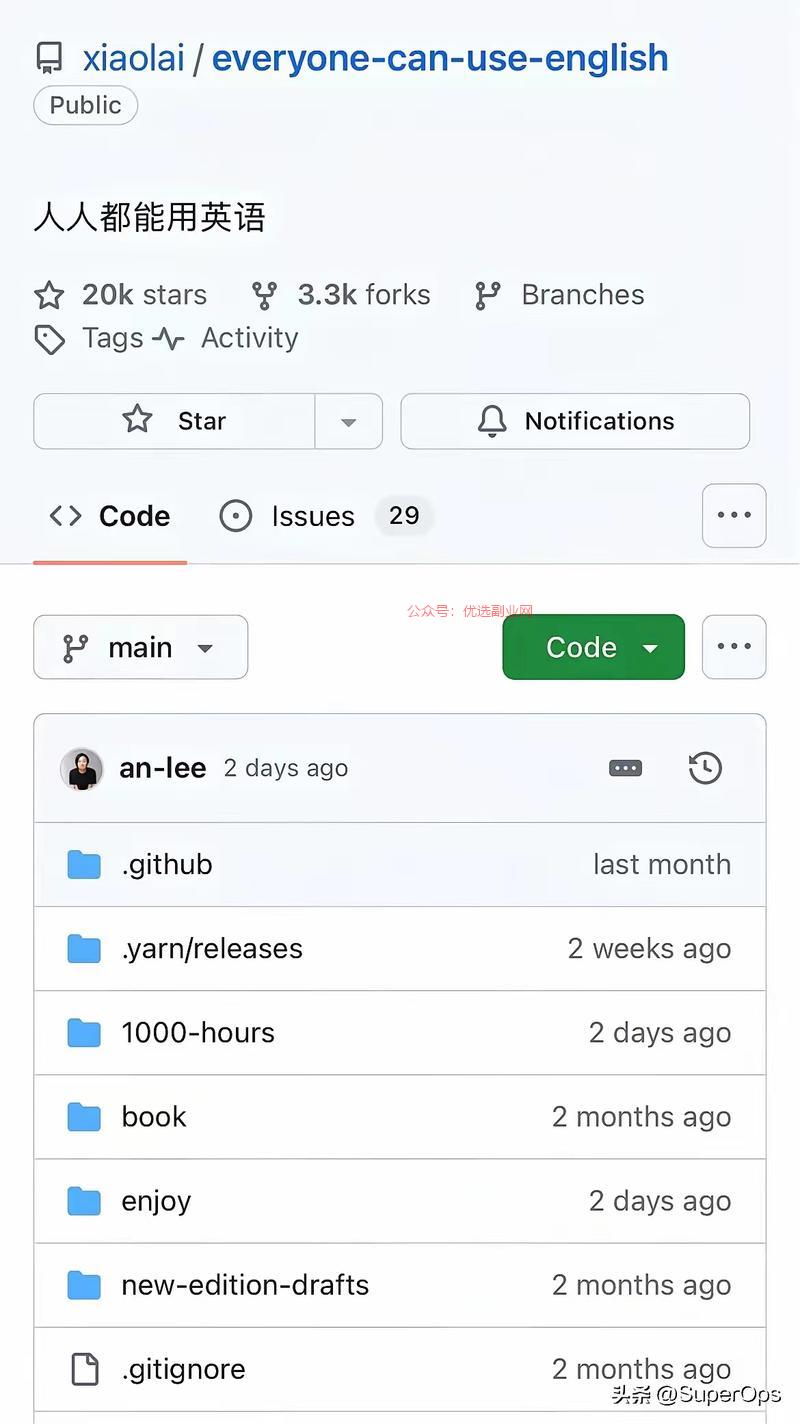Click the folder icon for .yarn/releases

pos(84,948)
